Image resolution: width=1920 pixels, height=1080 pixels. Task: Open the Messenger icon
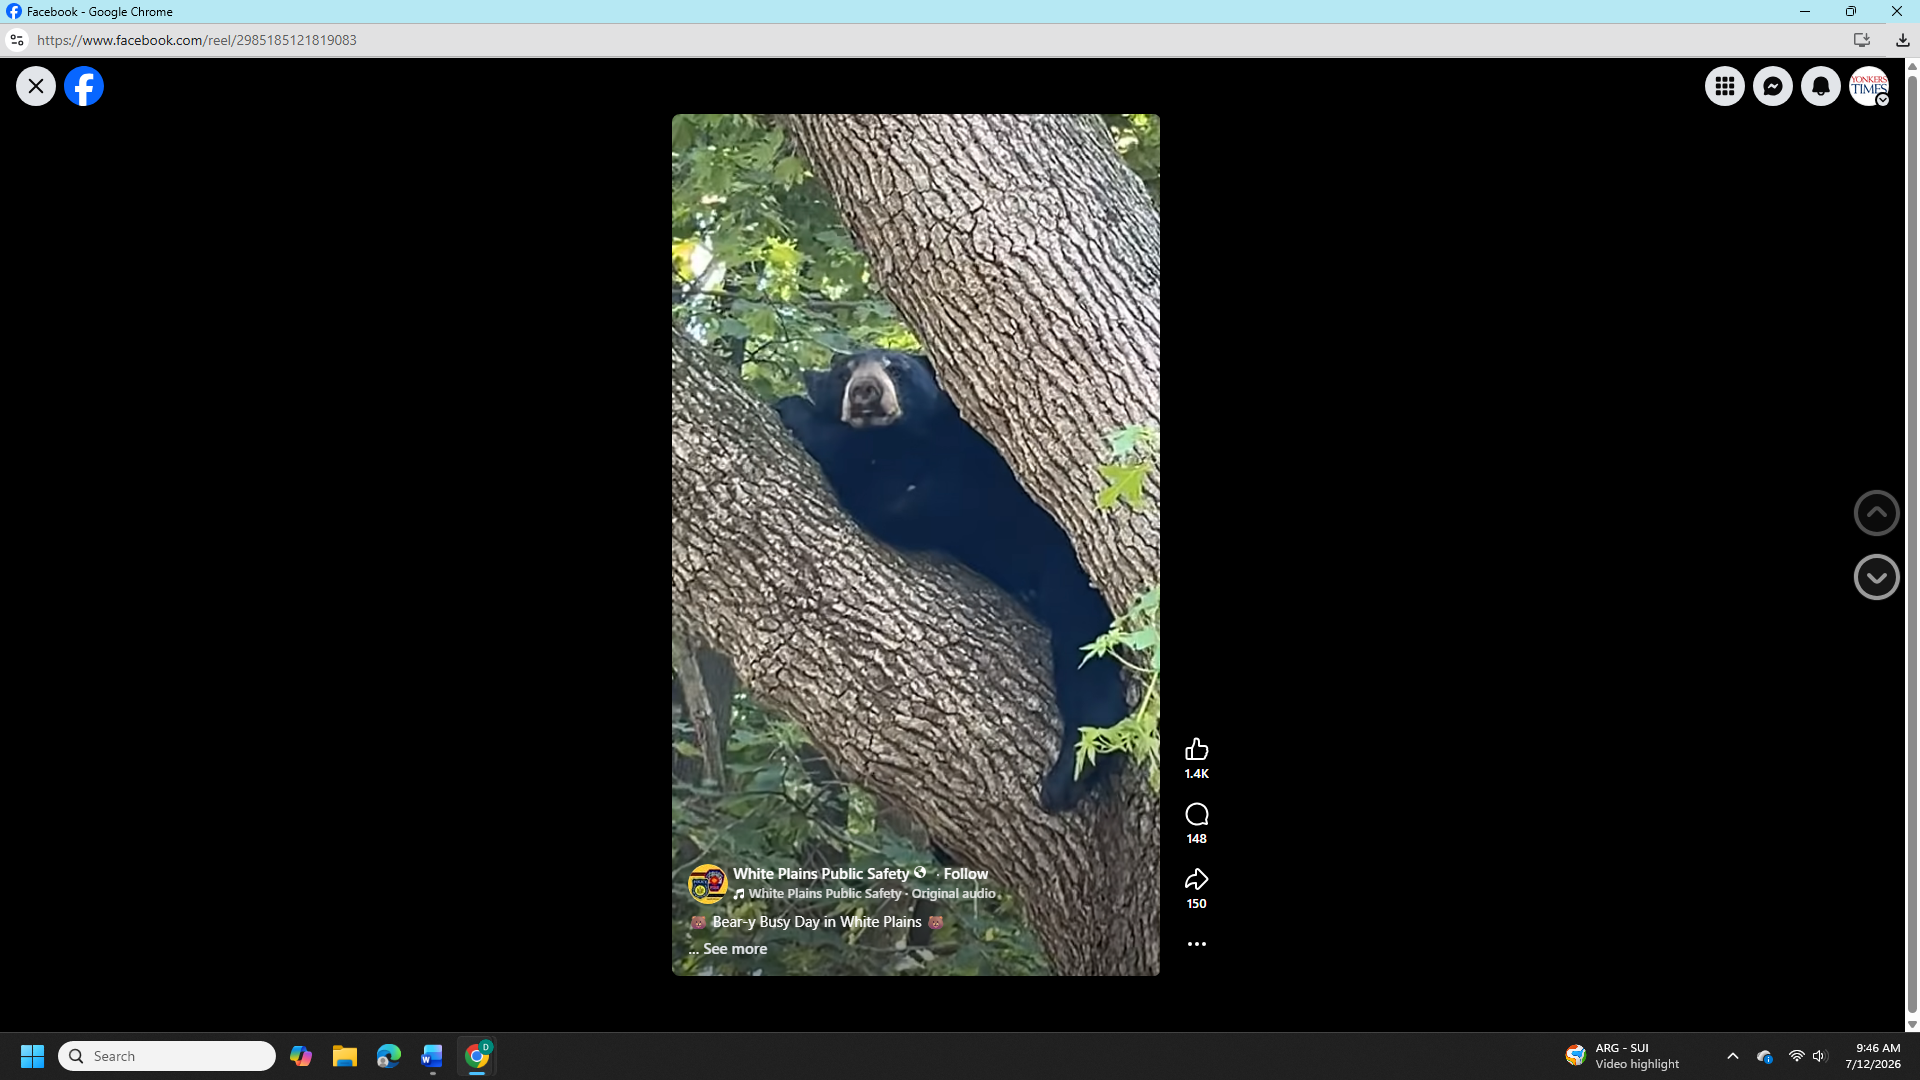[1773, 86]
